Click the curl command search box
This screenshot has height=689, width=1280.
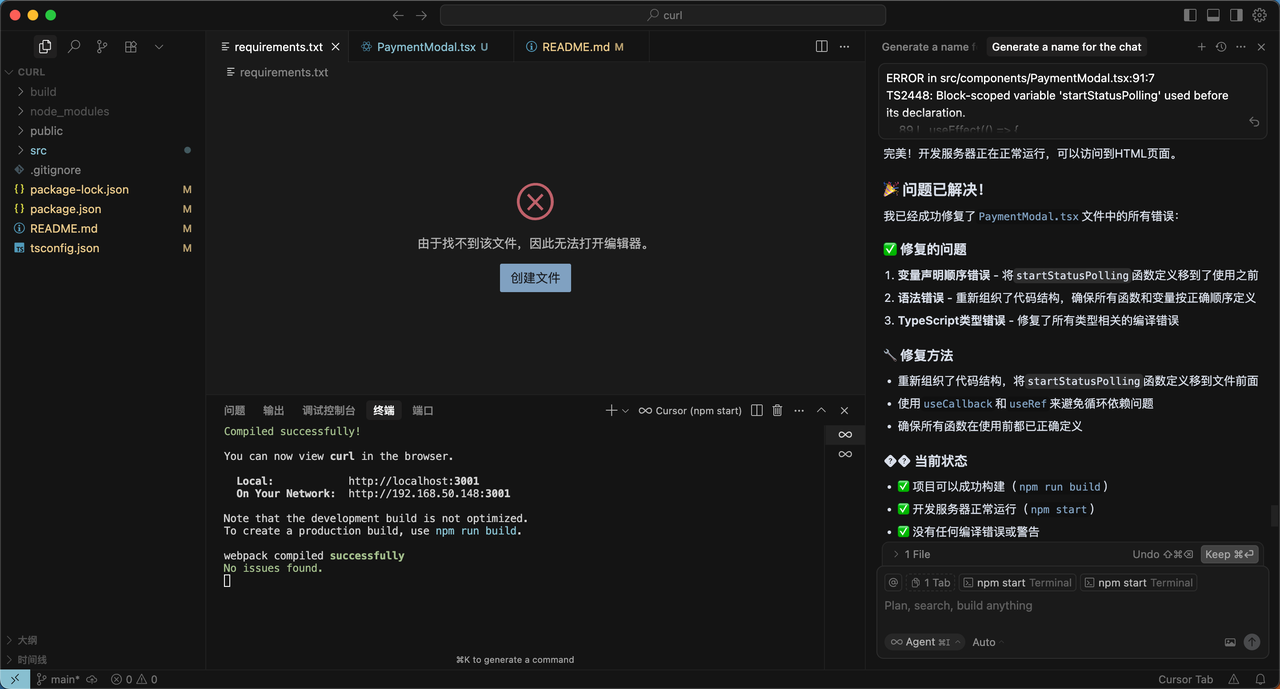(663, 15)
